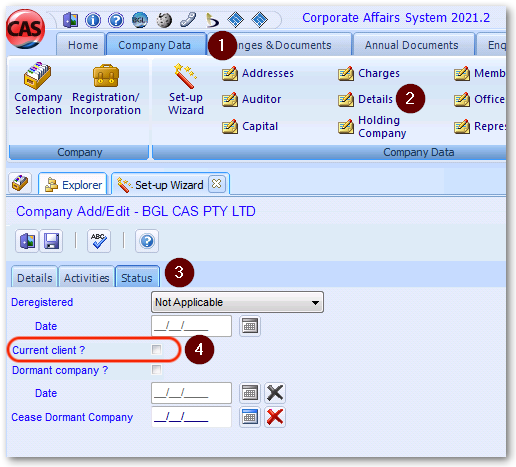Viewport: 516px width, 467px height.
Task: Open Company Selection
Action: click(38, 89)
